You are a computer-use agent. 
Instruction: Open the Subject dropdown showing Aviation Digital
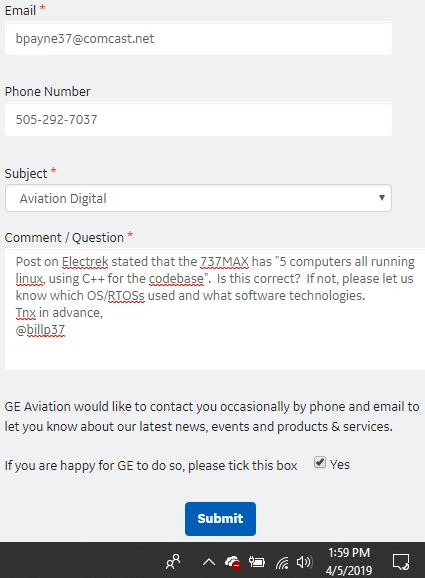point(198,198)
